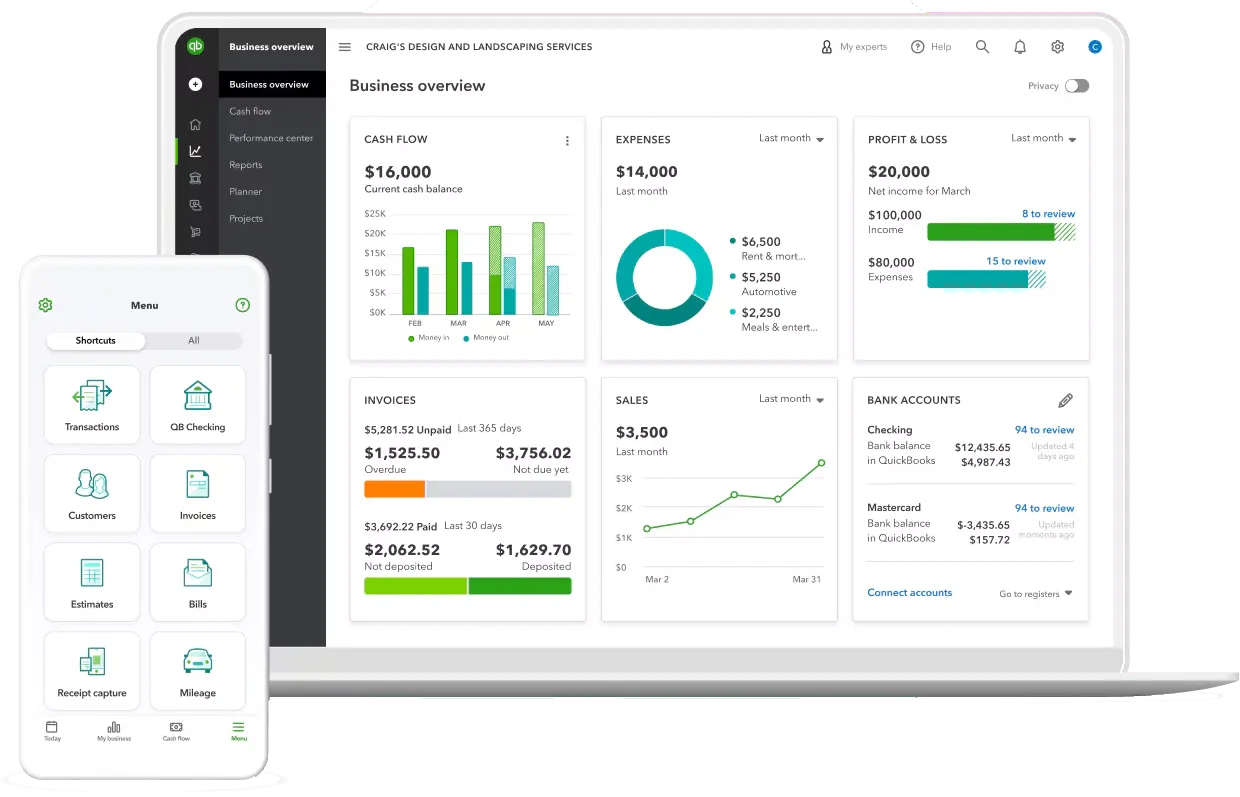
Task: Open the Expenses Last month dropdown
Action: click(x=791, y=138)
